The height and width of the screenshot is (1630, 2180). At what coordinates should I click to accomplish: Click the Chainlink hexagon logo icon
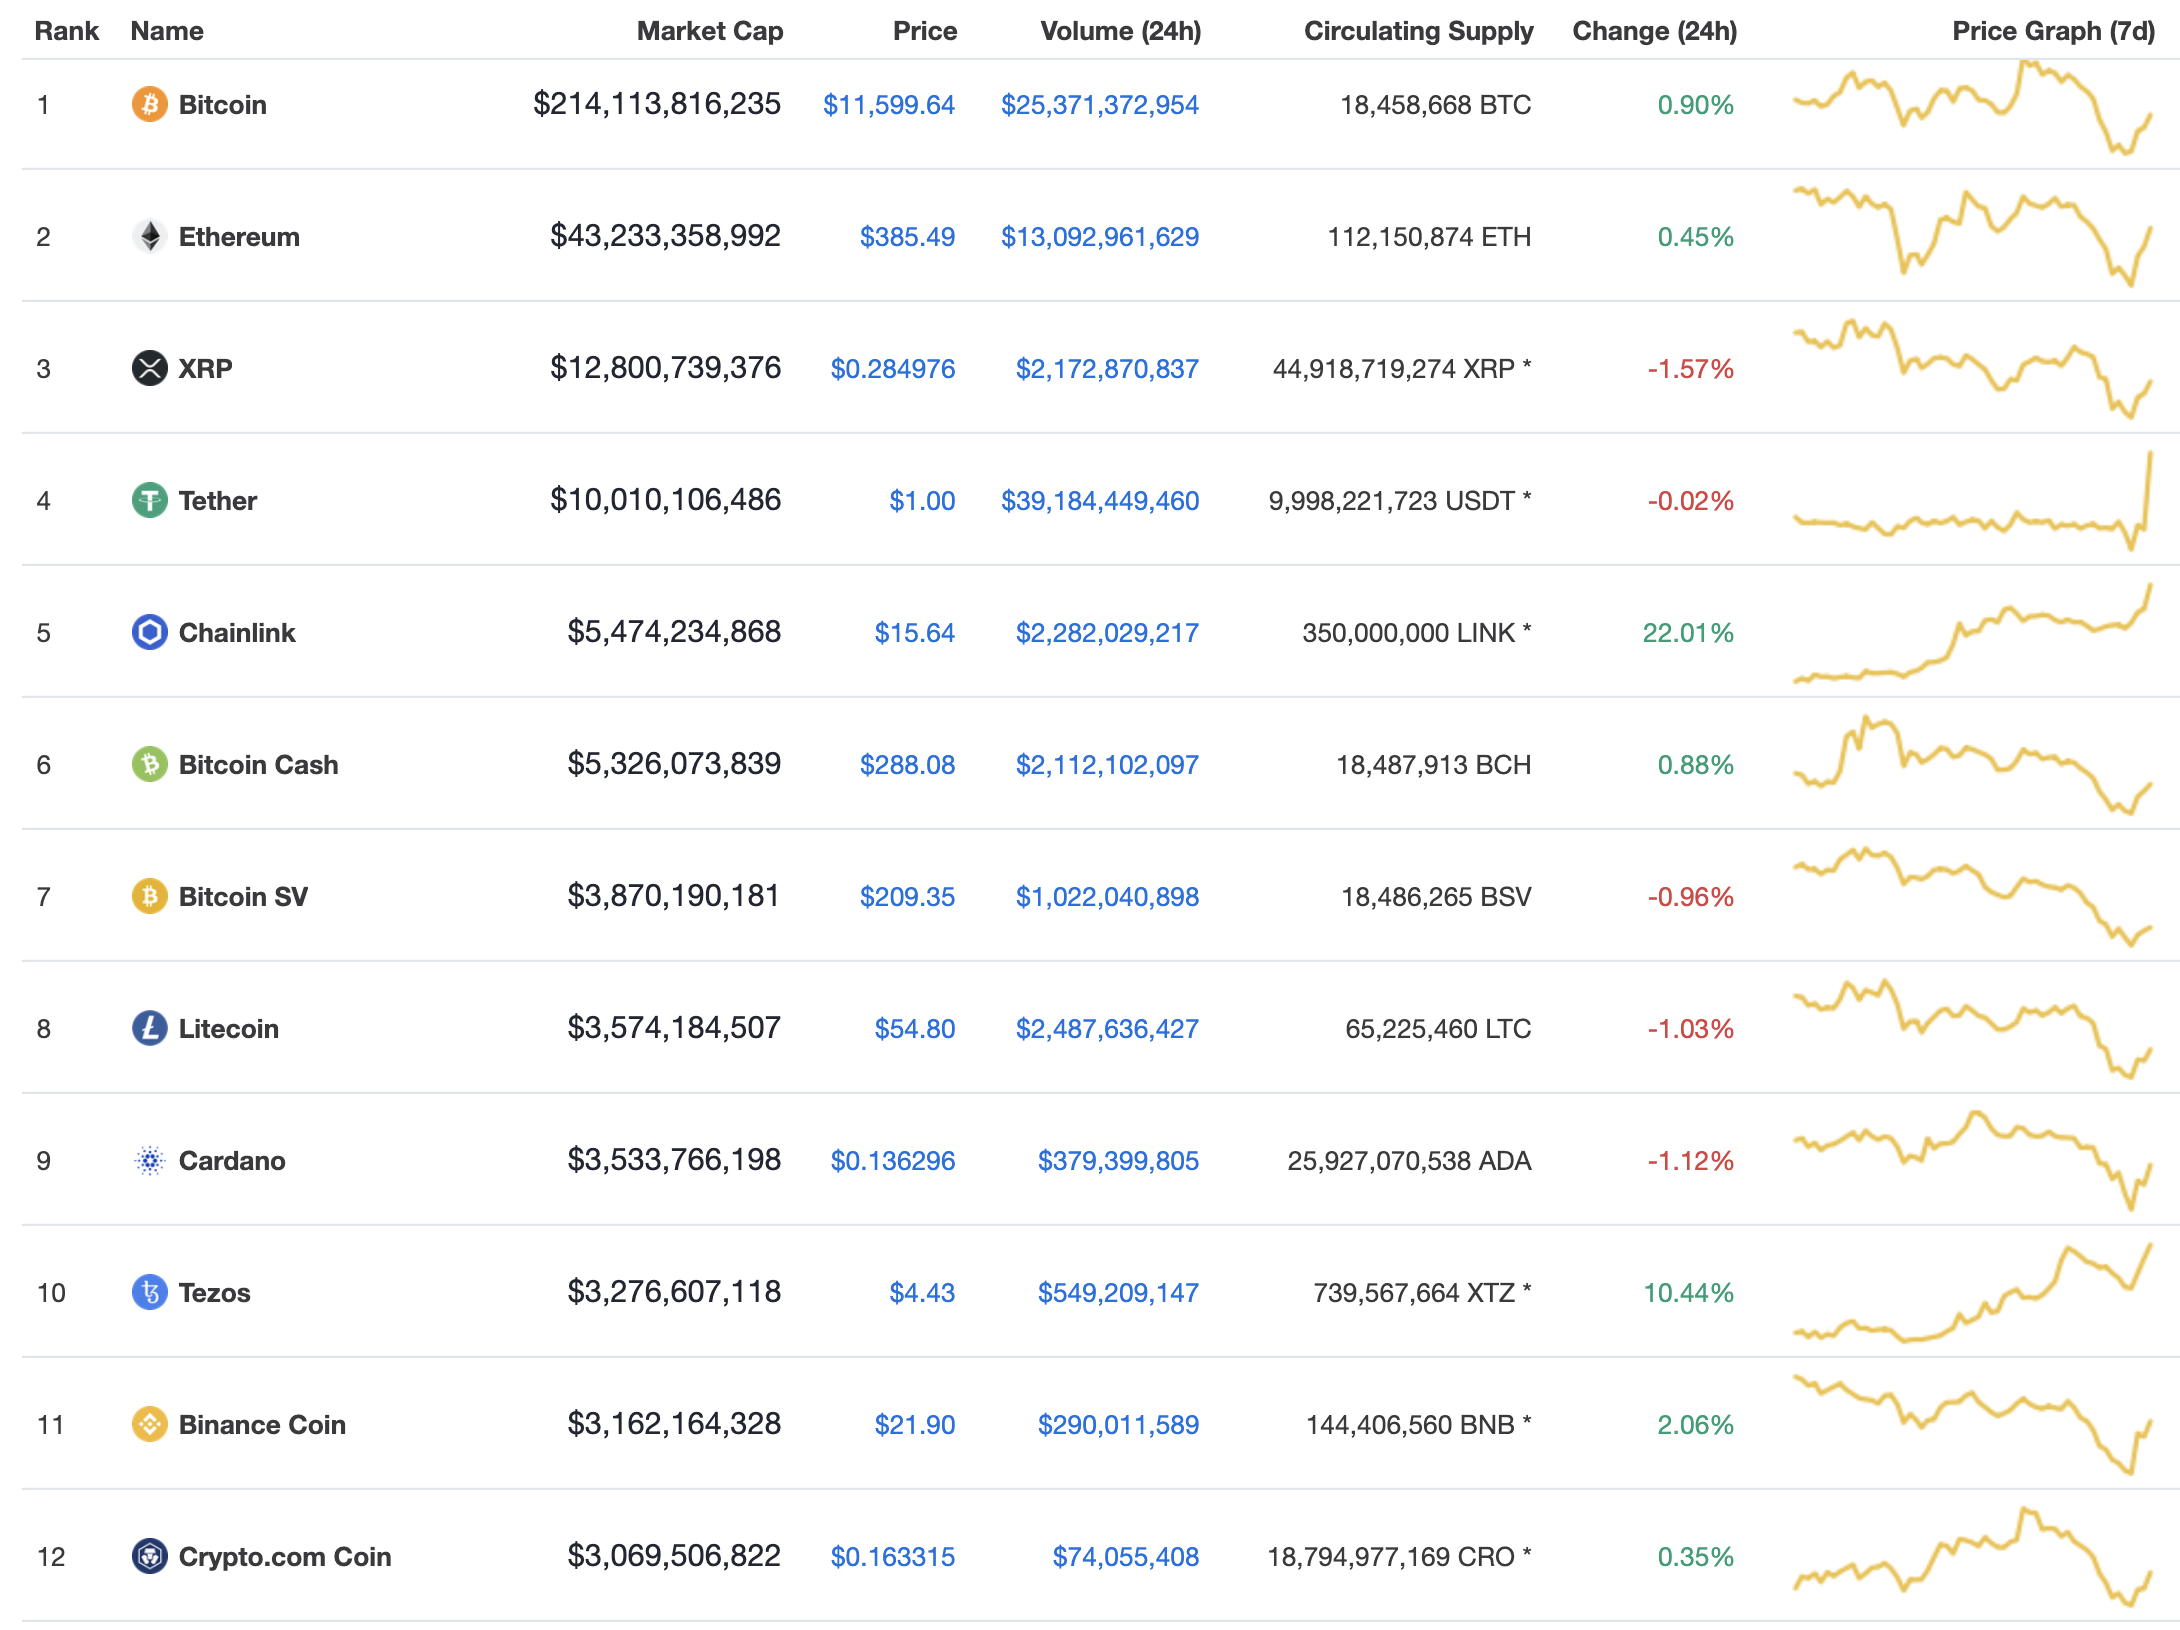[149, 632]
